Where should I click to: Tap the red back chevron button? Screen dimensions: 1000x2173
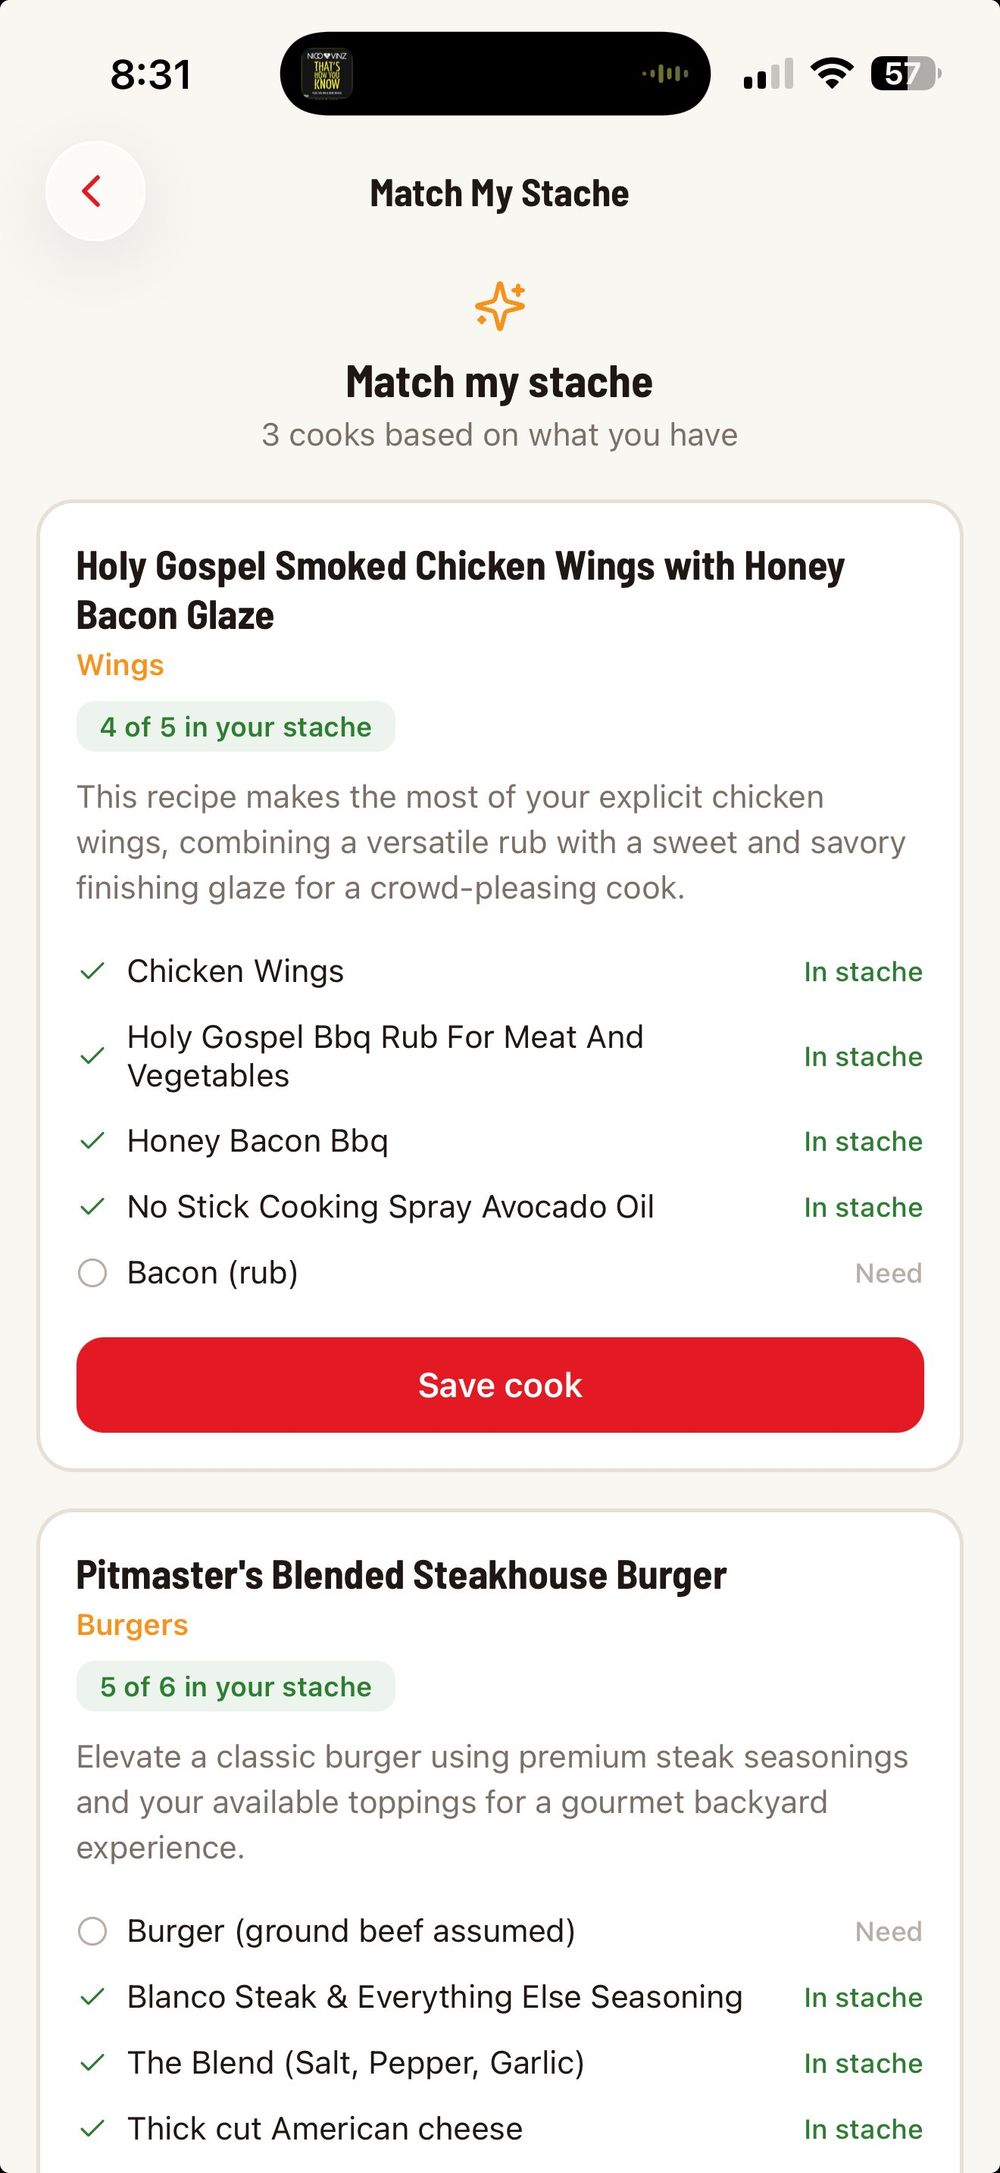coord(94,191)
